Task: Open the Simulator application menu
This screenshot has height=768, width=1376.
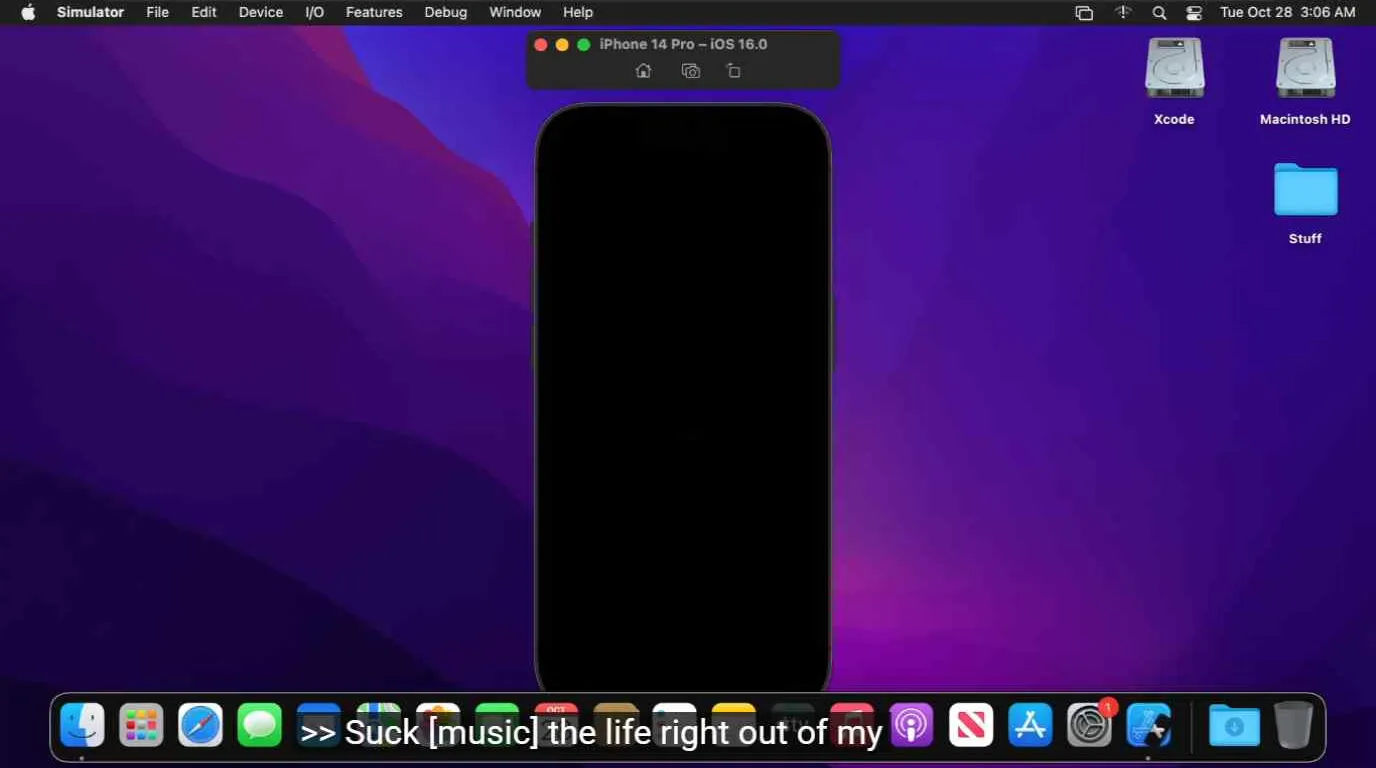Action: tap(90, 12)
